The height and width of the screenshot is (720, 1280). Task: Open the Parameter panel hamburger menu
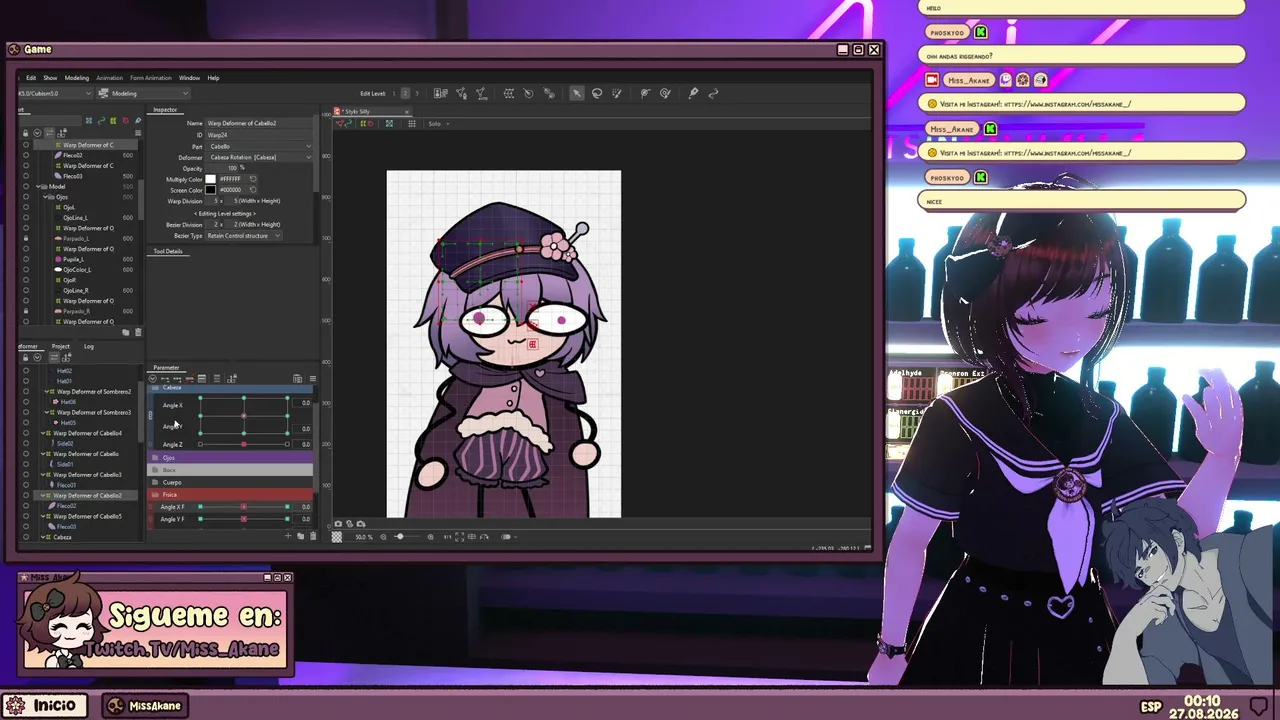coord(312,379)
